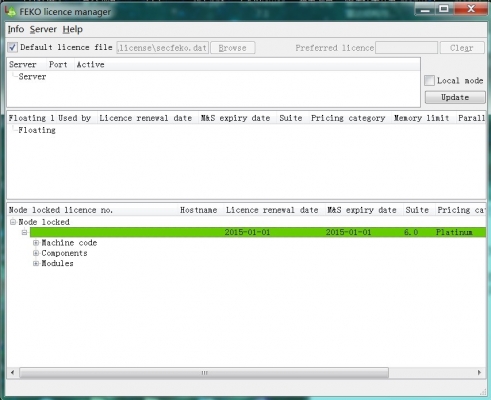The height and width of the screenshot is (400, 491).
Task: Uncheck Default licence file checkbox
Action: pos(13,47)
